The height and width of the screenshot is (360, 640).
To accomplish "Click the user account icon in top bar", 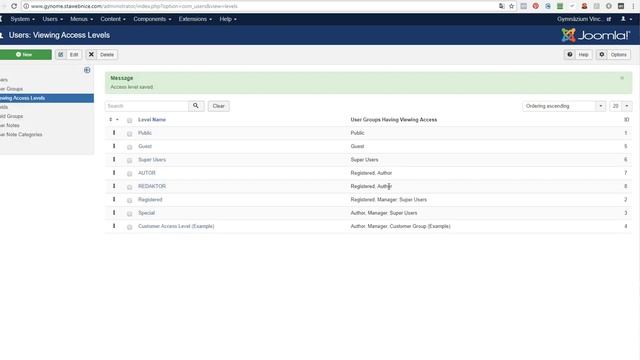I will click(626, 19).
